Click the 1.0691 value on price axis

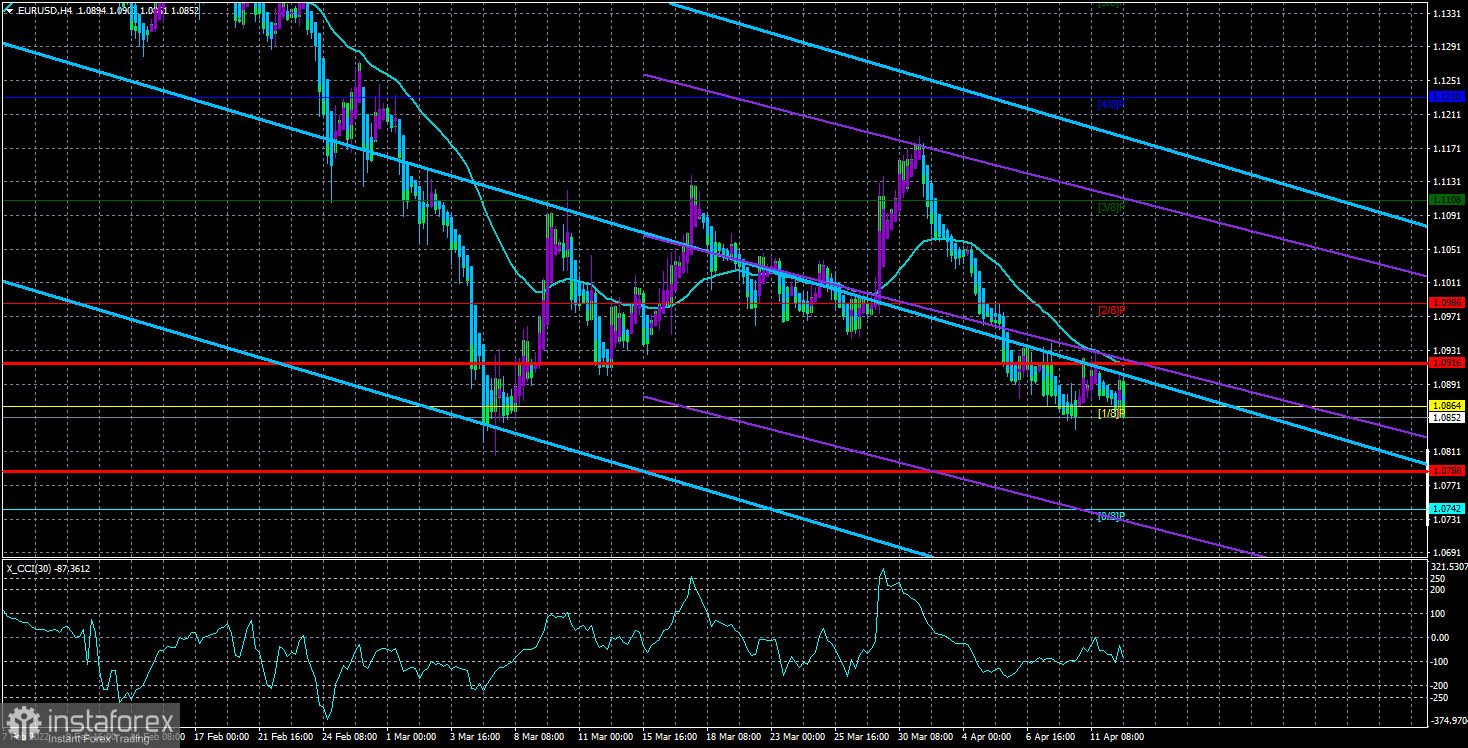pyautogui.click(x=1447, y=552)
